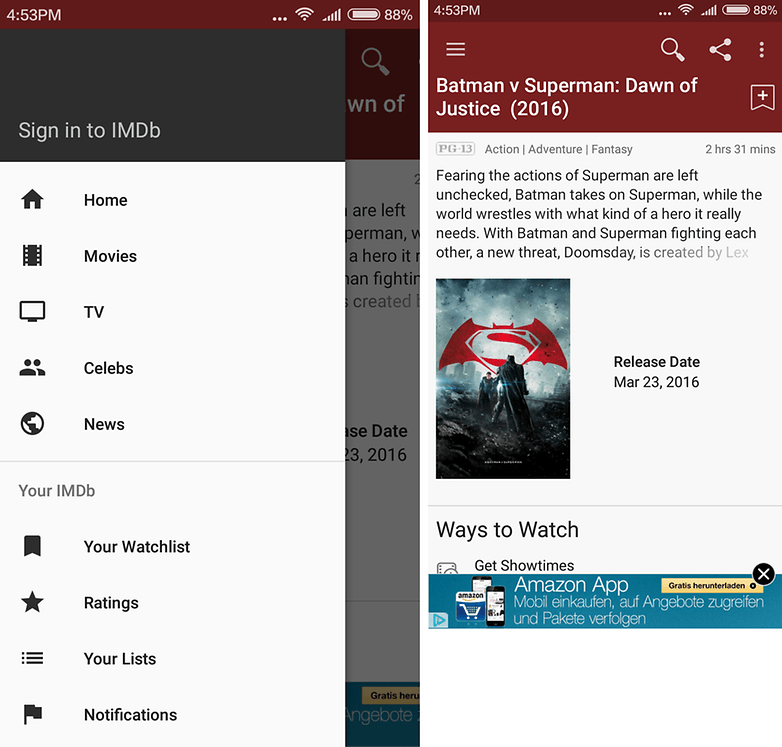Tap the TV monitor icon in the drawer
The width and height of the screenshot is (782, 747).
pos(32,311)
